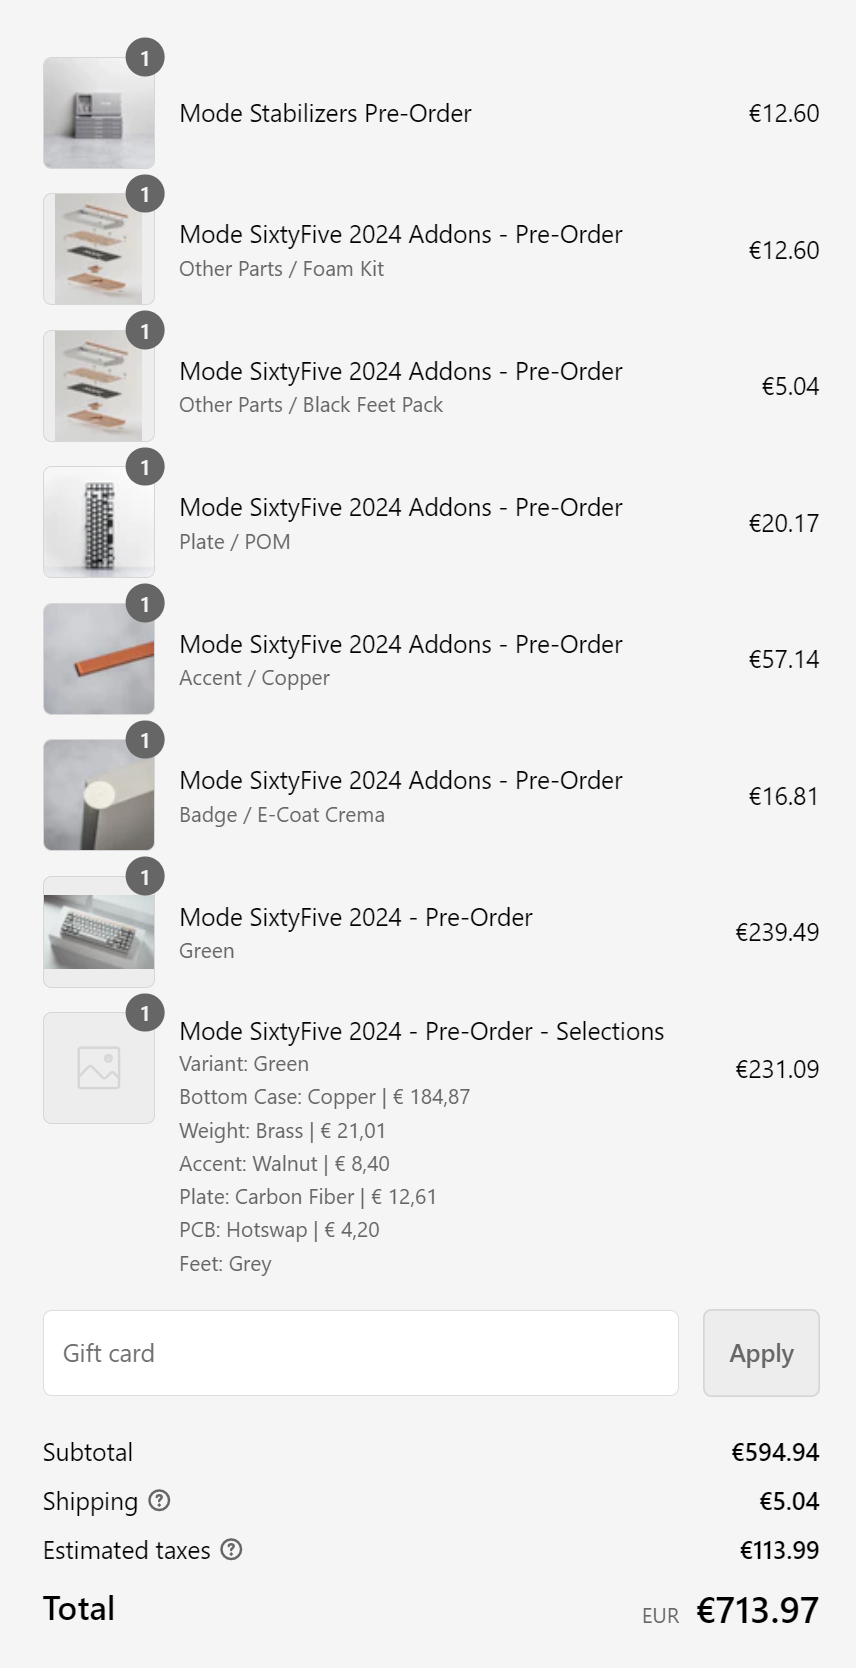Click the Black Feet Pack thumbnail
This screenshot has height=1668, width=856.
[x=98, y=386]
